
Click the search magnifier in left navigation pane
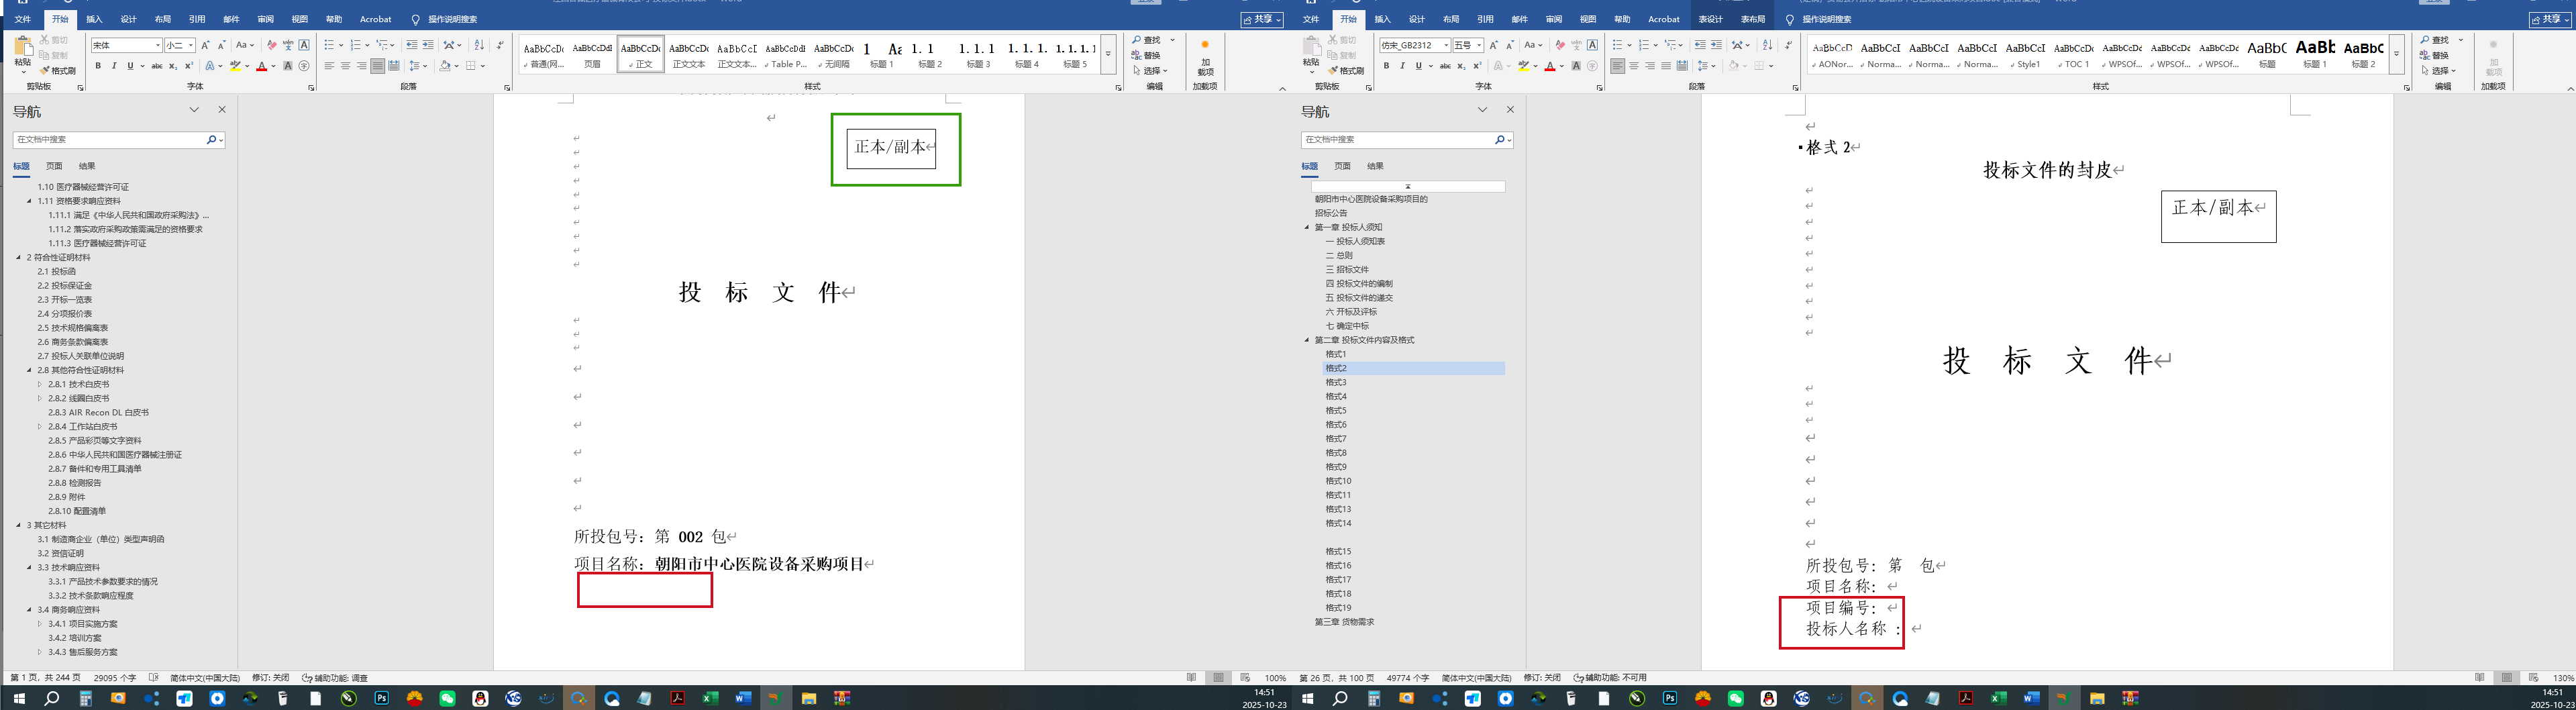[212, 140]
